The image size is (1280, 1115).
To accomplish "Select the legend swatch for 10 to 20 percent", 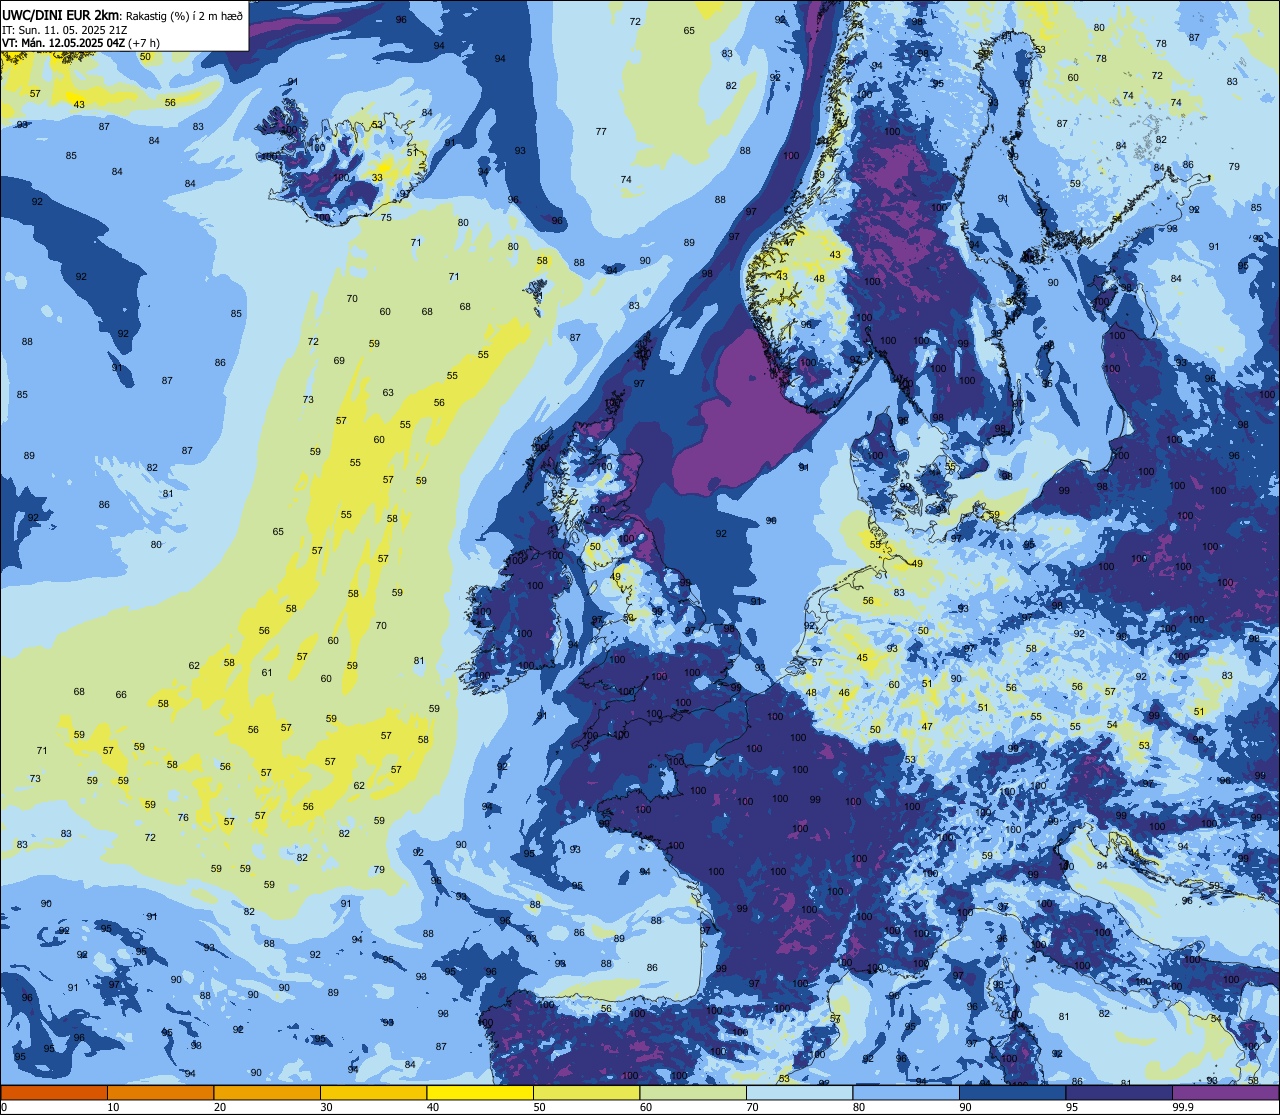I will pyautogui.click(x=160, y=1092).
